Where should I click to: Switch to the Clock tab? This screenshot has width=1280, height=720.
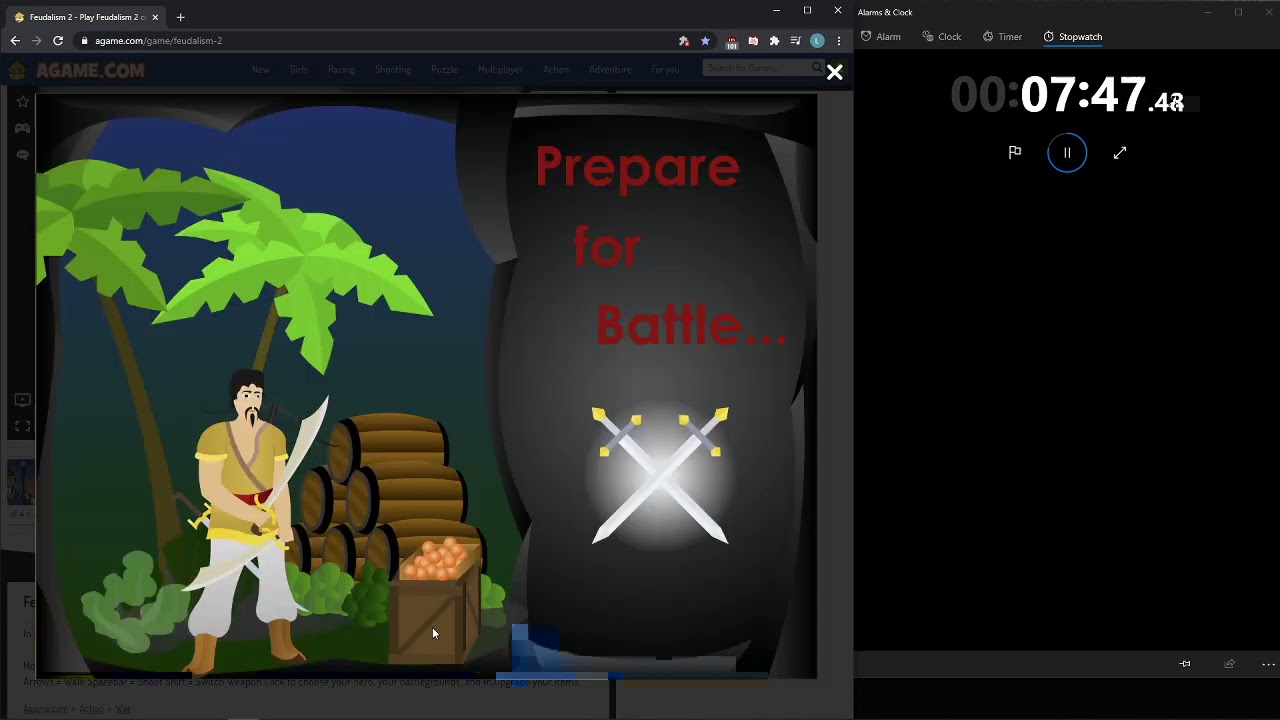tap(941, 37)
